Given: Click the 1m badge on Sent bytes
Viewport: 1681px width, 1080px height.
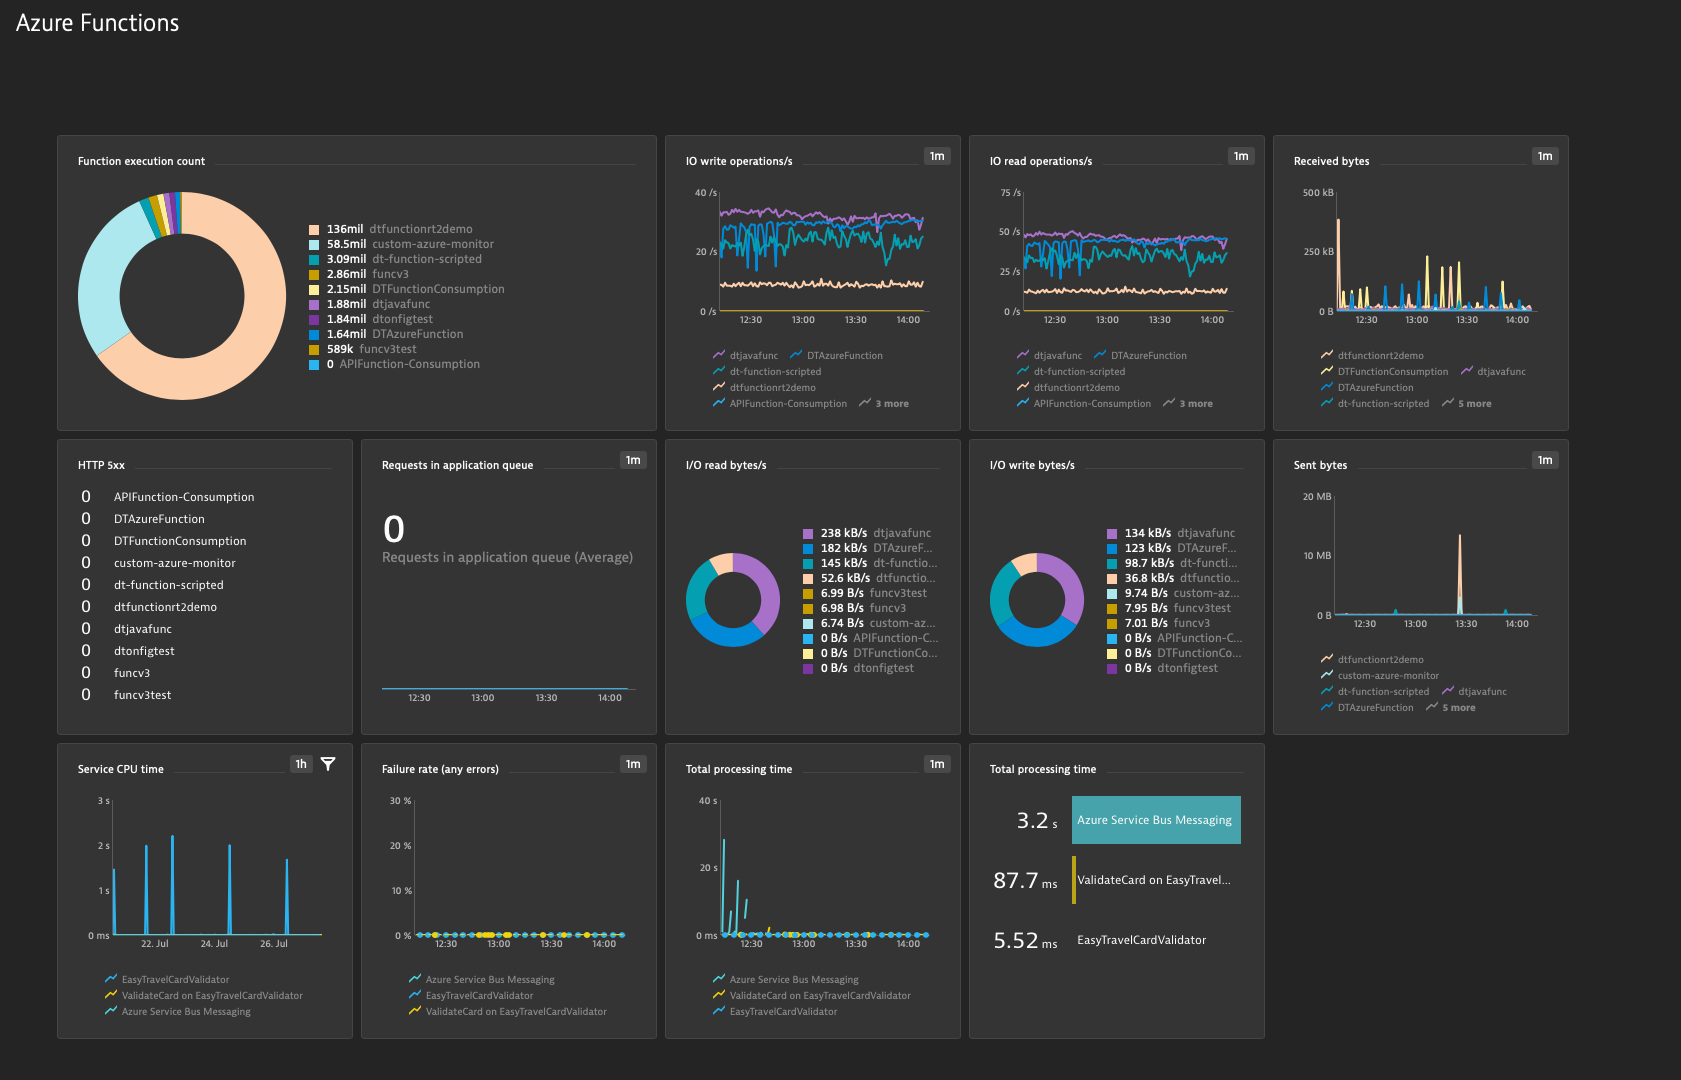Looking at the screenshot, I should tap(1545, 460).
